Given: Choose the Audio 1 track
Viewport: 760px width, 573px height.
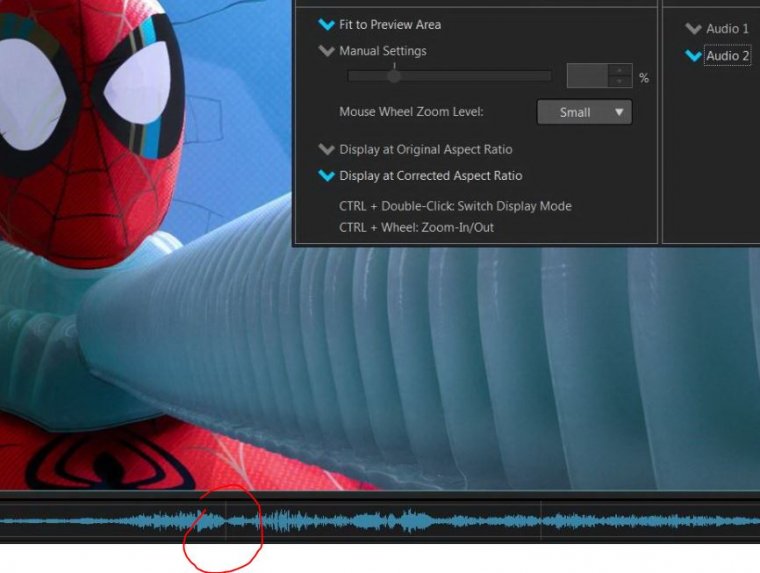Looking at the screenshot, I should tap(717, 29).
